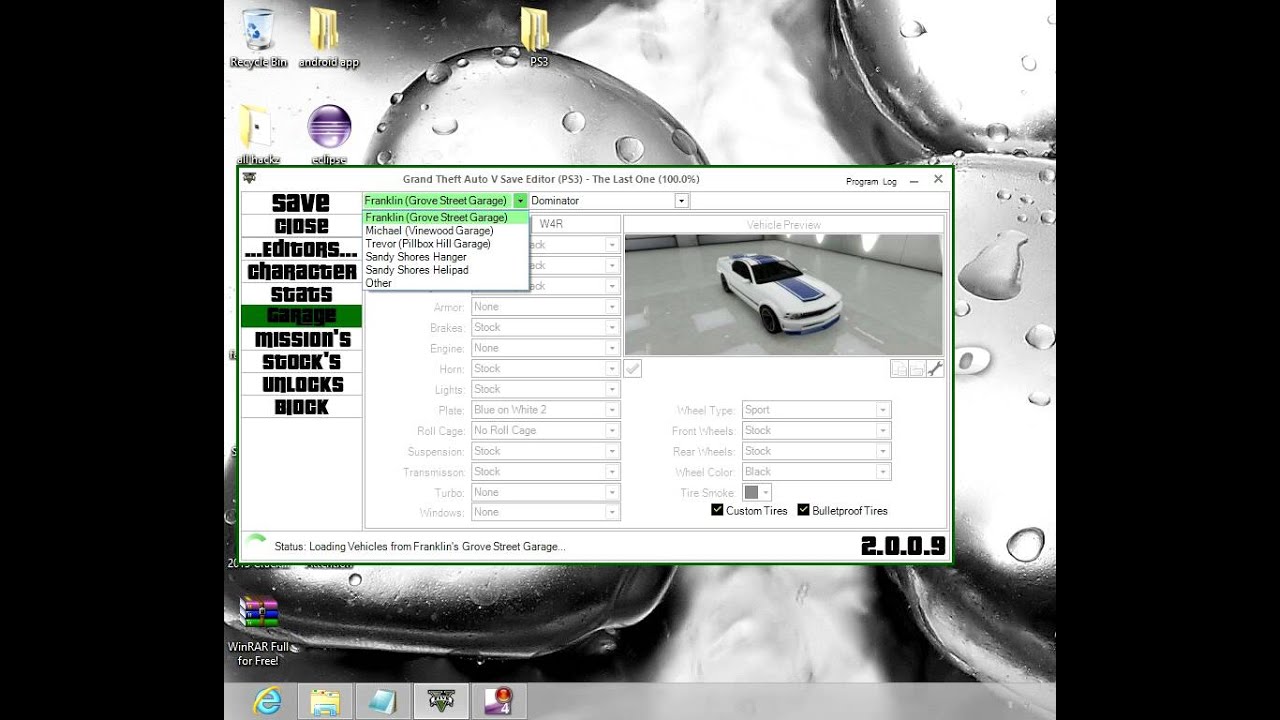Expand the Armor dropdown
The width and height of the screenshot is (1280, 720).
[x=545, y=307]
